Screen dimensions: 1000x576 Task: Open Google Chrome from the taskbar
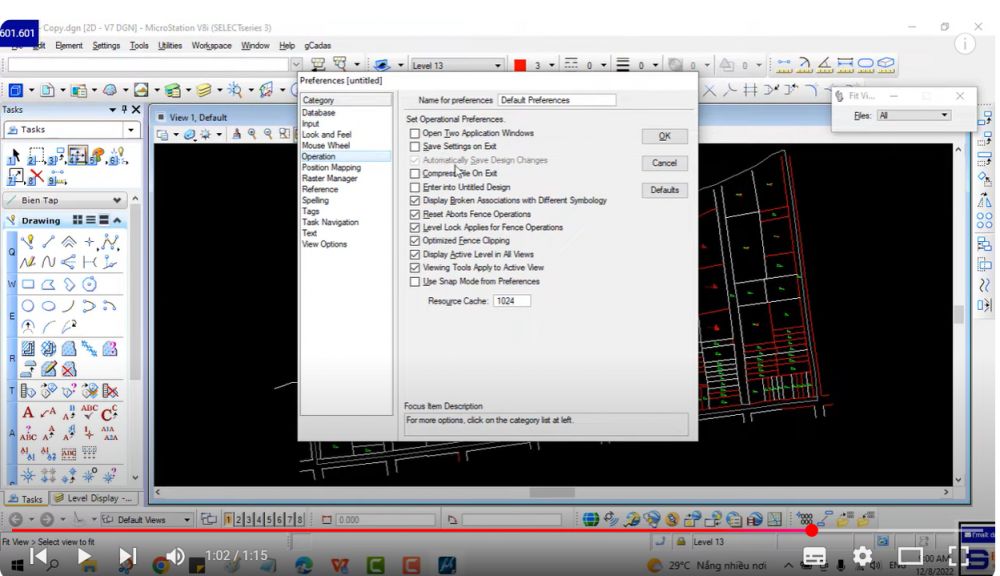[x=160, y=565]
